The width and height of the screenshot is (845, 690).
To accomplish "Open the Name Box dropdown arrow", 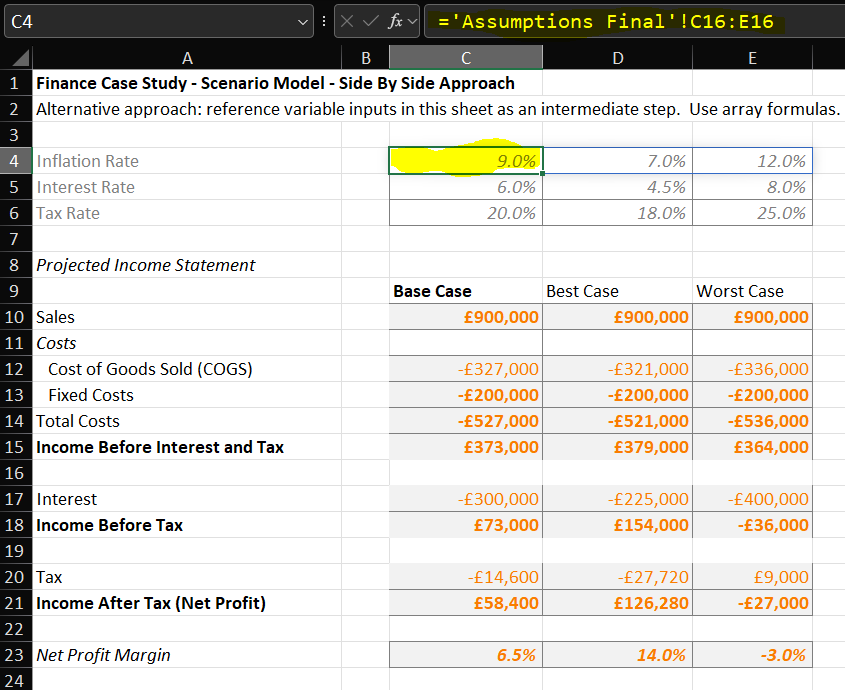I will [x=303, y=21].
